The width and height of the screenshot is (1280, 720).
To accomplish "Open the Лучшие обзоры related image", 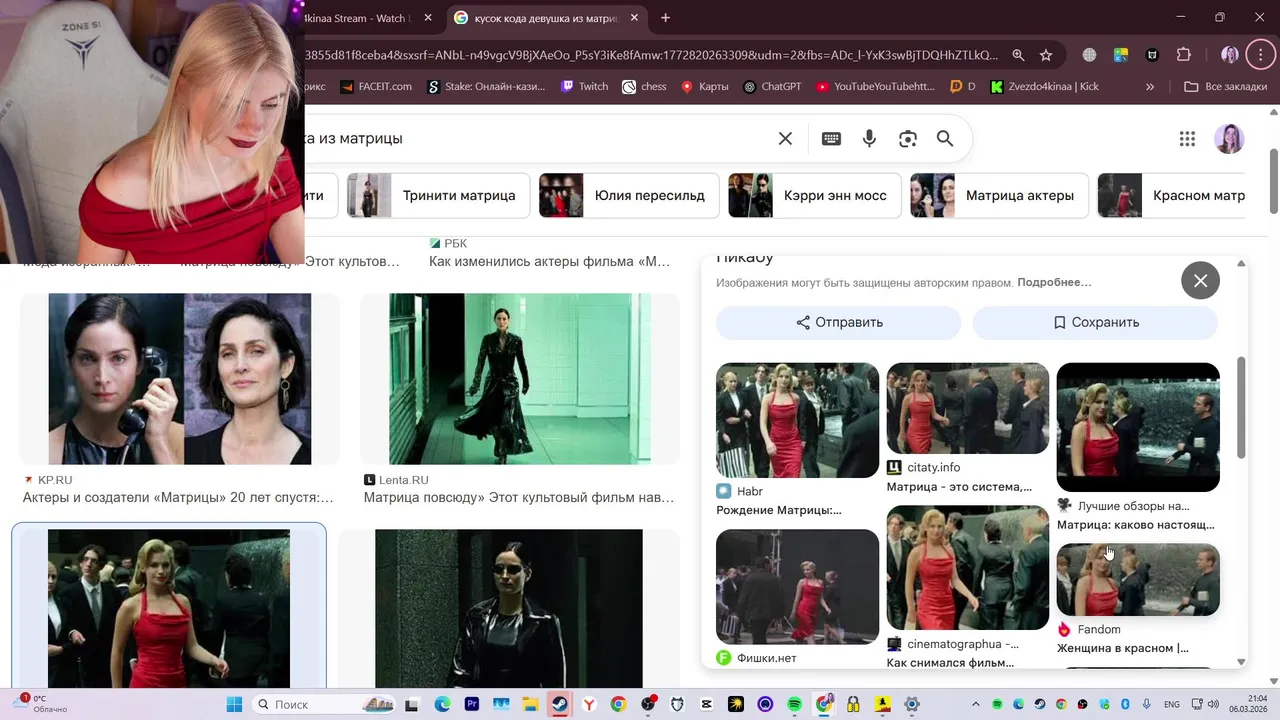I will coord(1138,427).
